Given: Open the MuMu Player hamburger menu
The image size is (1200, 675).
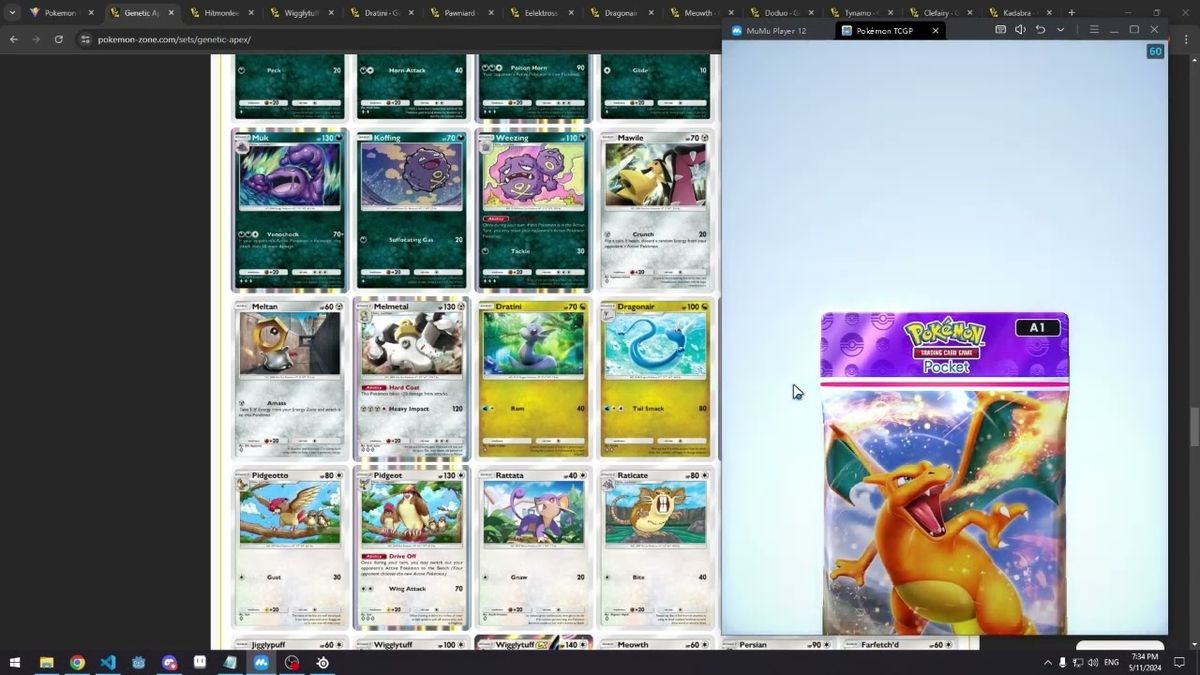Looking at the screenshot, I should point(1094,30).
